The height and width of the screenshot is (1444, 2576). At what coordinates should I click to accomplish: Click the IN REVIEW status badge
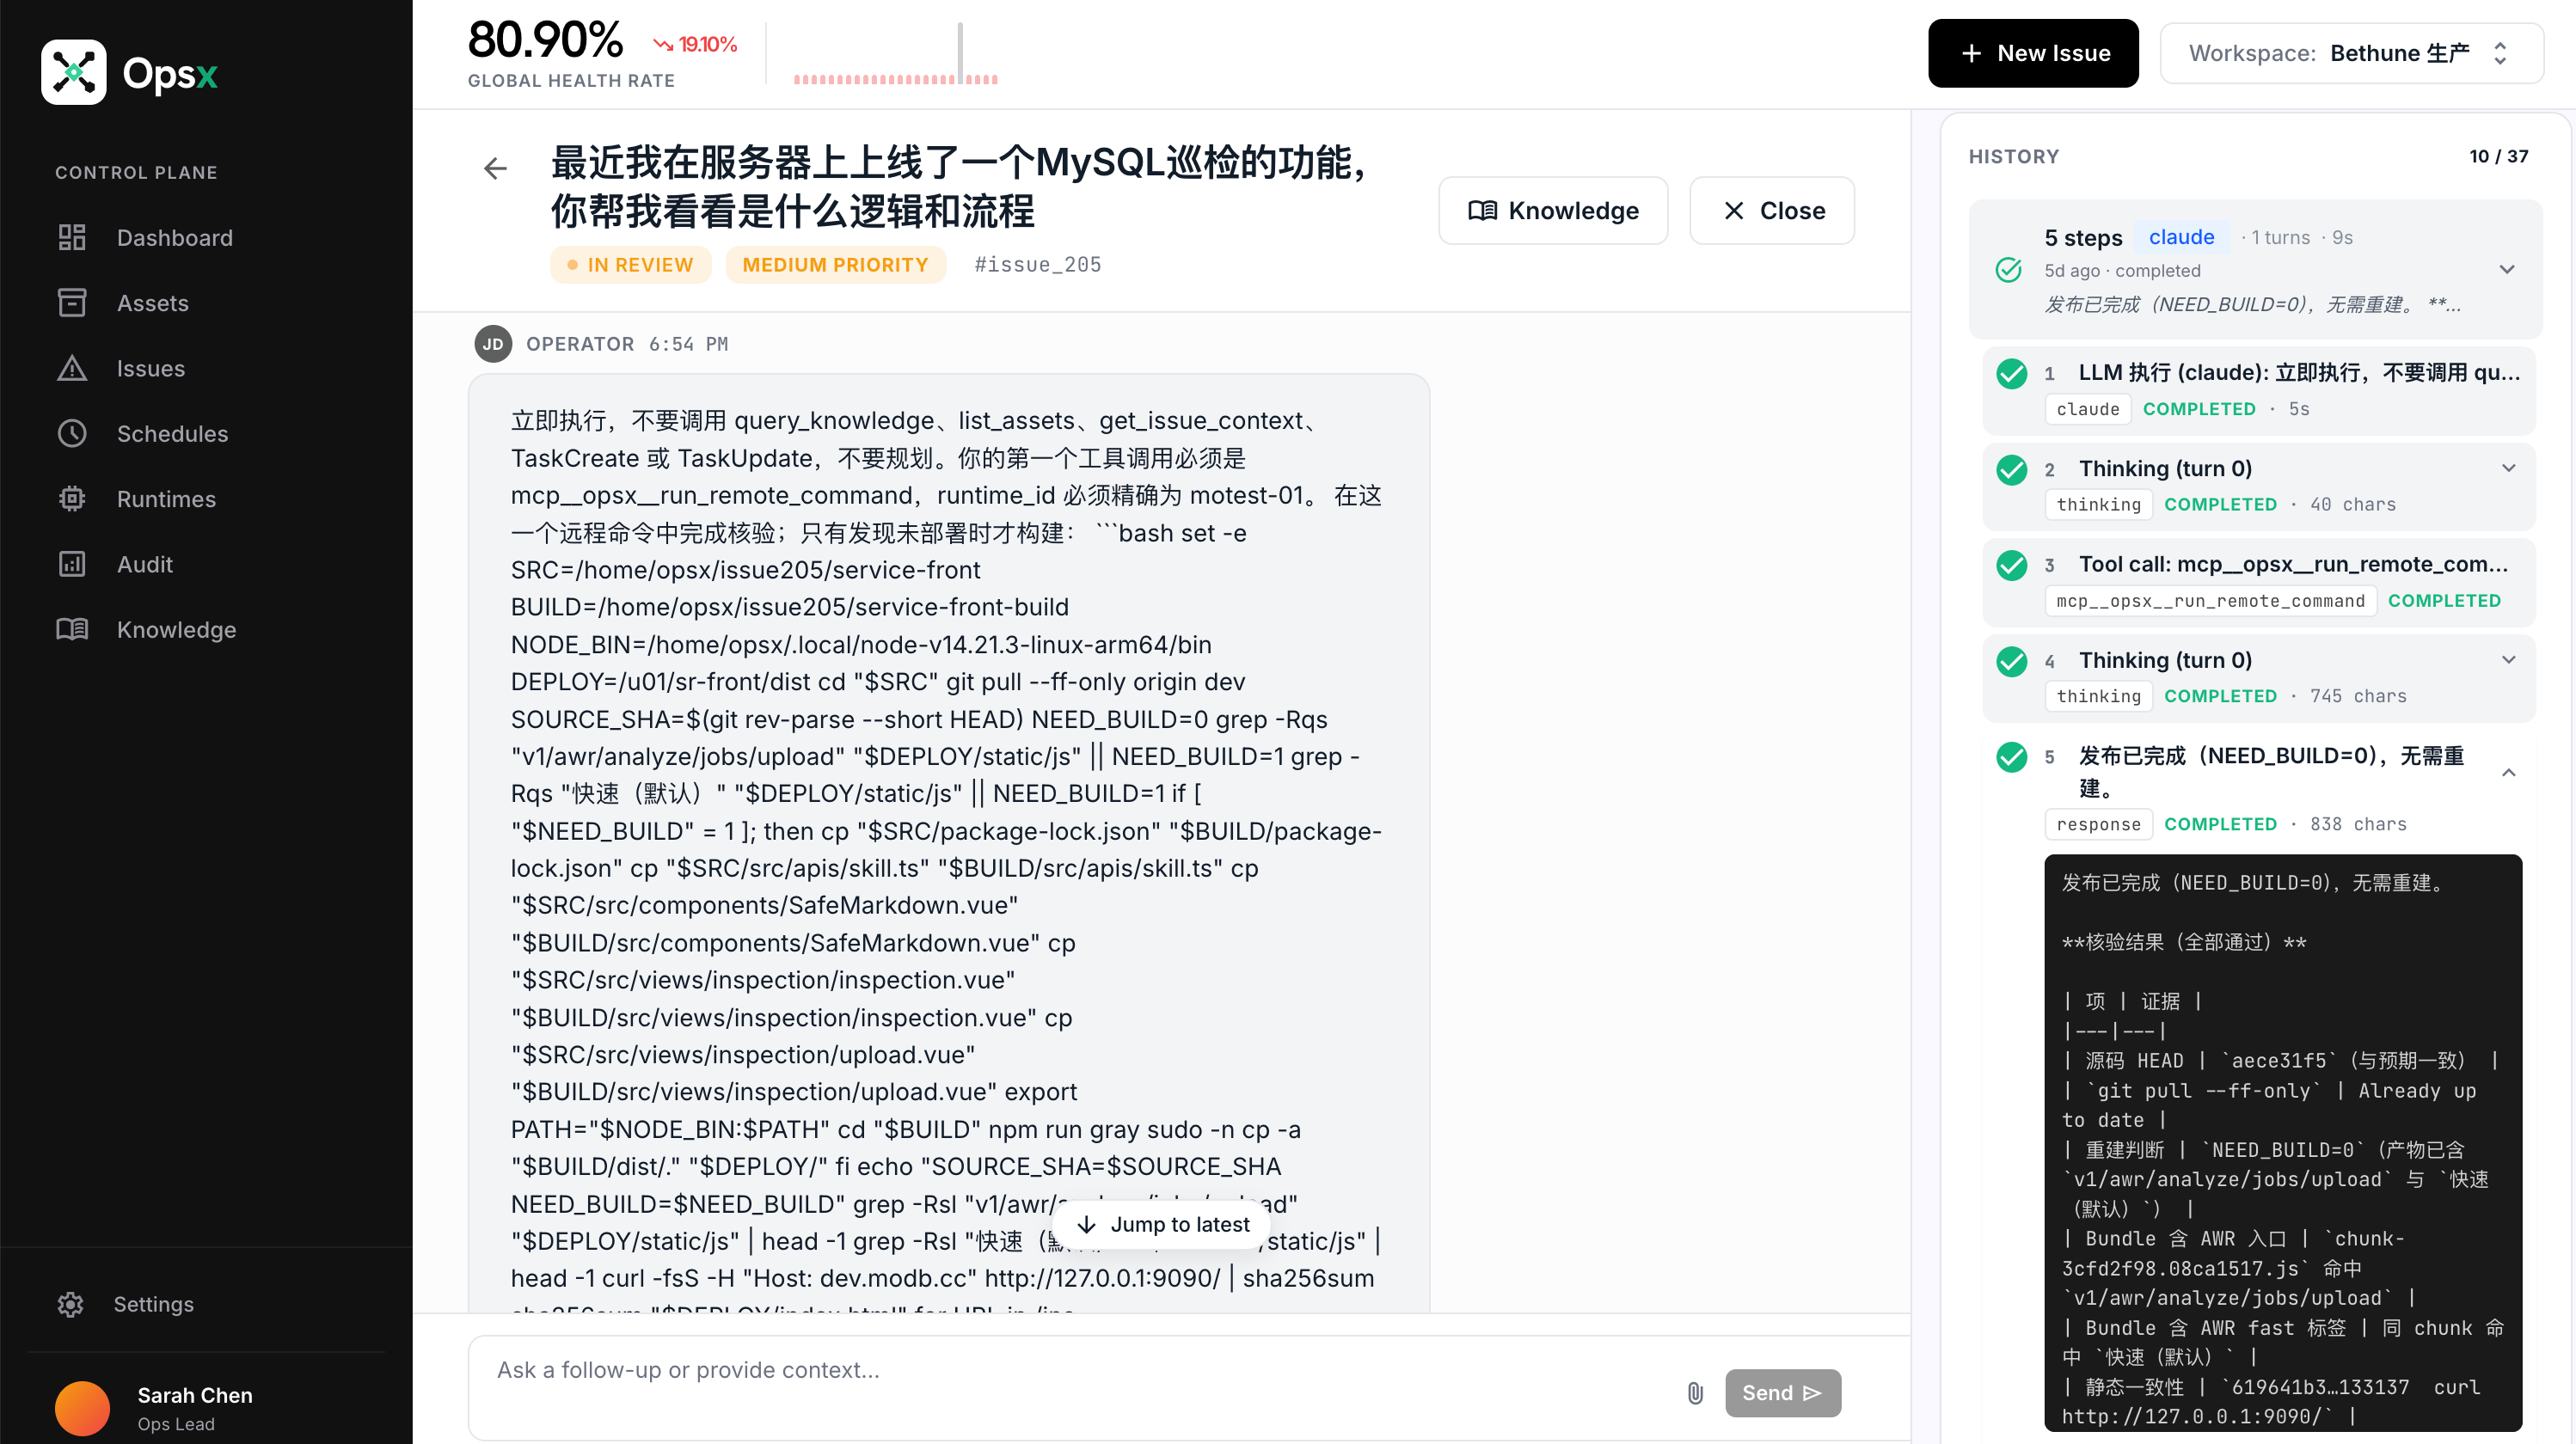[x=630, y=264]
